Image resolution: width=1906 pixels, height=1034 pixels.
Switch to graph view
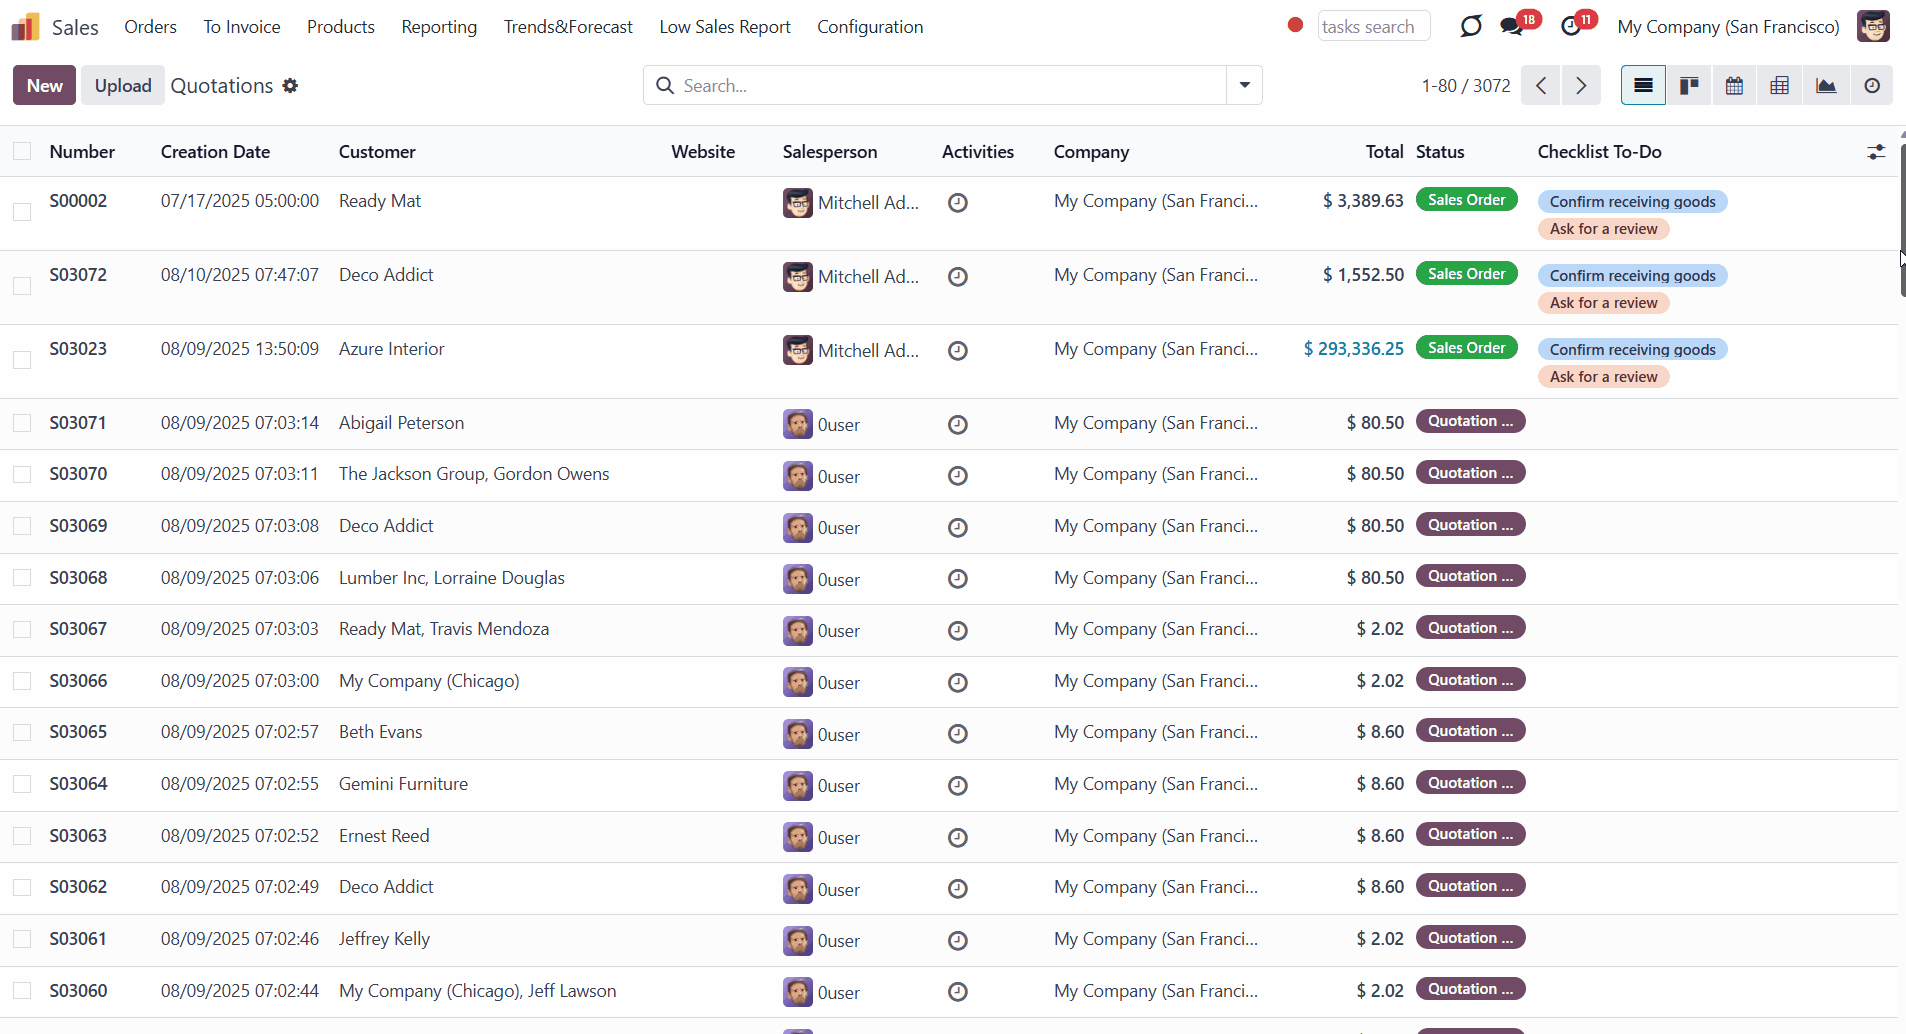click(1826, 86)
